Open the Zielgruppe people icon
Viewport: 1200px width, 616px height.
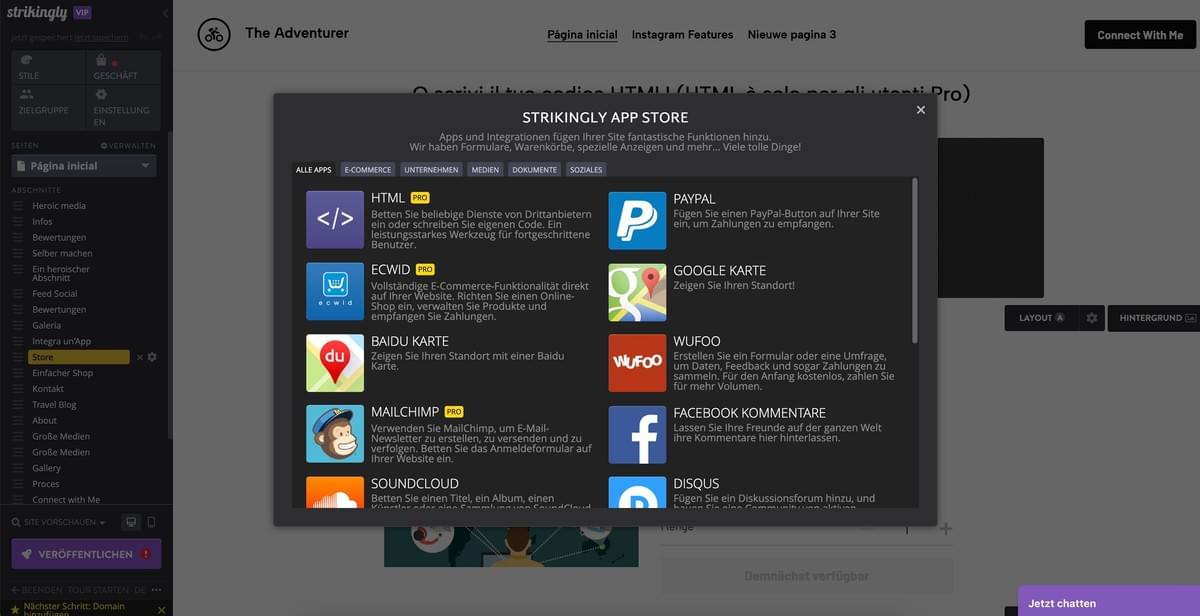(x=27, y=94)
